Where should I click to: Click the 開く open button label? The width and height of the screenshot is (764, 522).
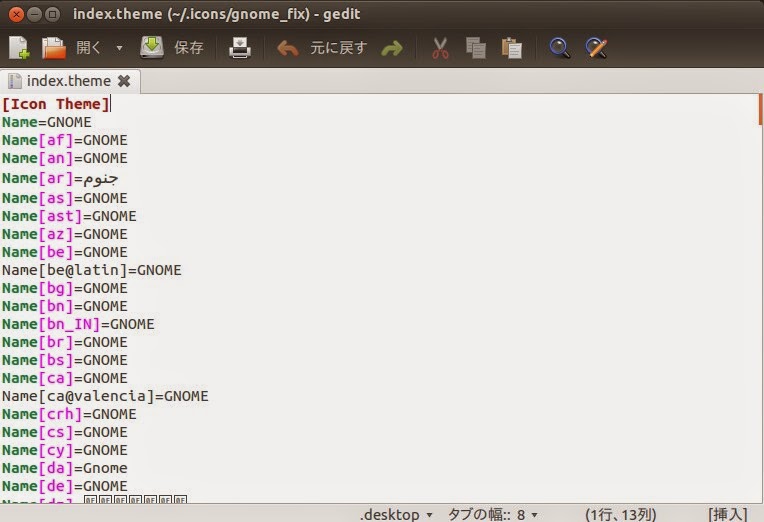tap(88, 48)
